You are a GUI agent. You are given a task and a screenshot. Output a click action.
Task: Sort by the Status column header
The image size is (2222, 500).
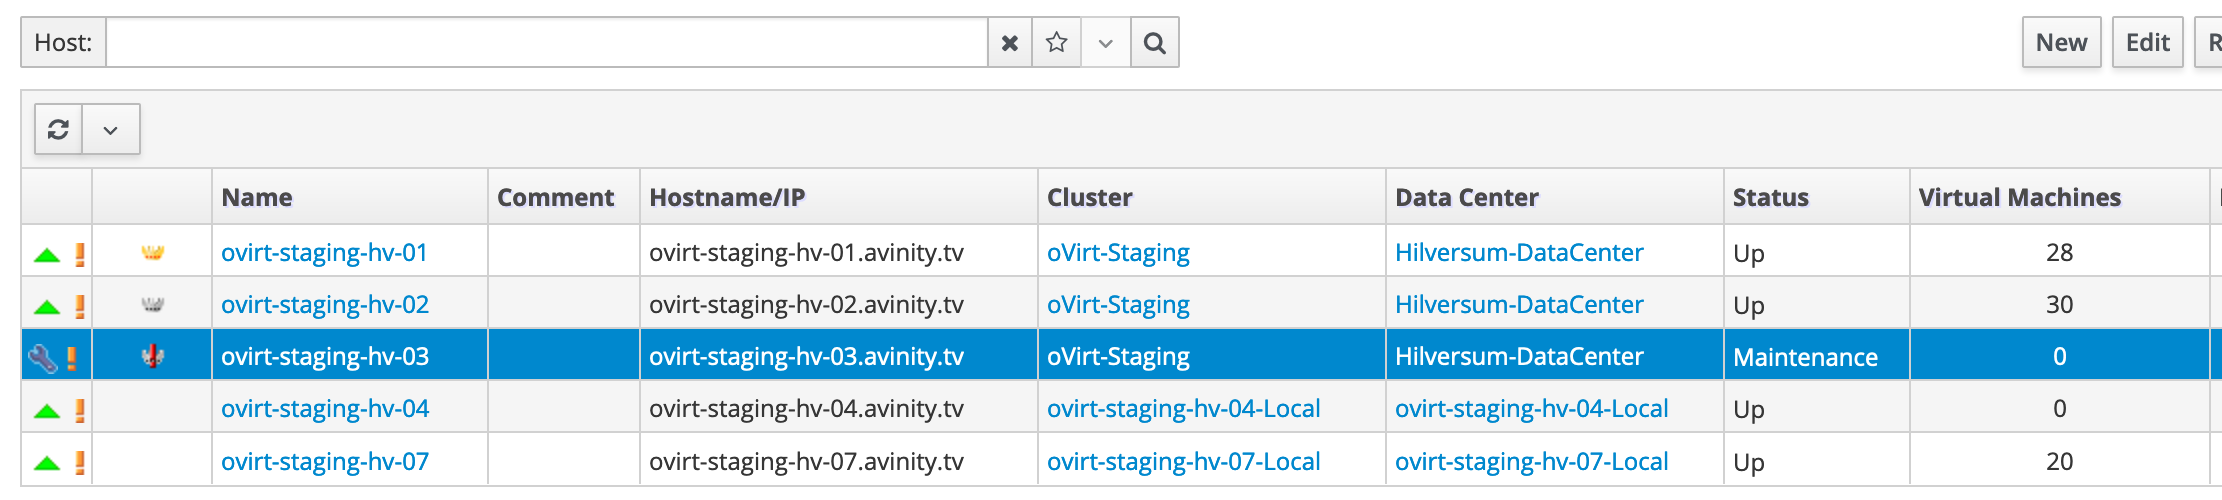(1770, 197)
